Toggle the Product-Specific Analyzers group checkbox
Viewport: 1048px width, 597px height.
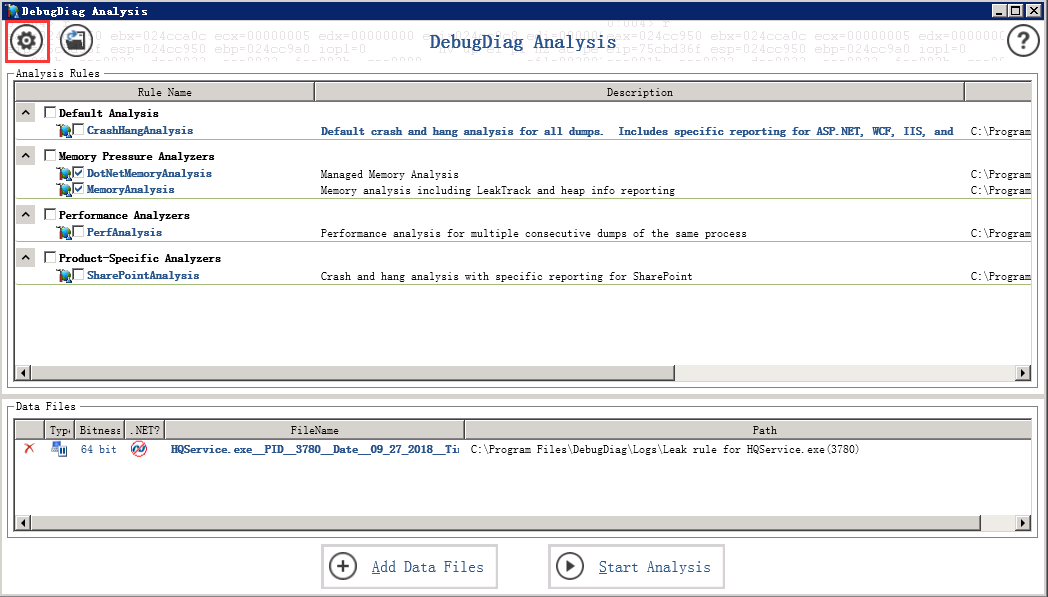[x=50, y=257]
